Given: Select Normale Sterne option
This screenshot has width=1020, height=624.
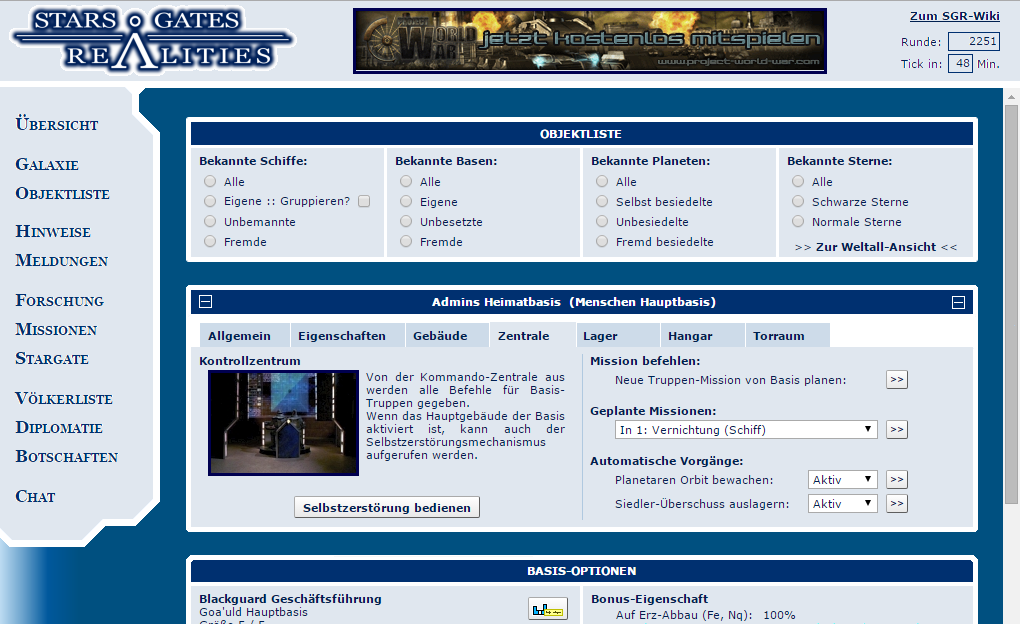Looking at the screenshot, I should point(798,221).
